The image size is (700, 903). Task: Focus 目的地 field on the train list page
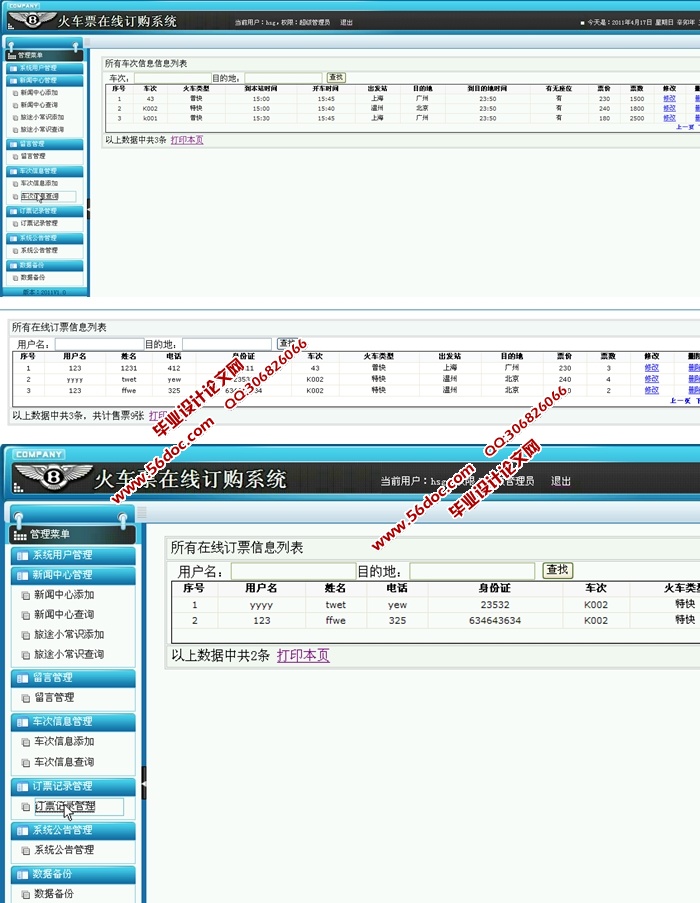pos(283,78)
